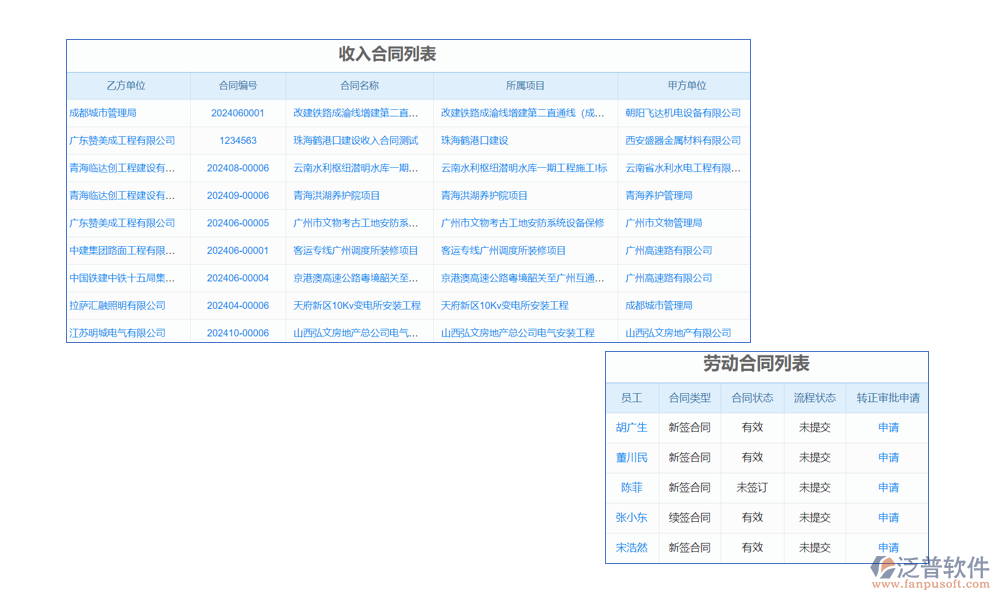This screenshot has width=1000, height=600.
Task: Open employee 董川民 record
Action: coord(631,458)
